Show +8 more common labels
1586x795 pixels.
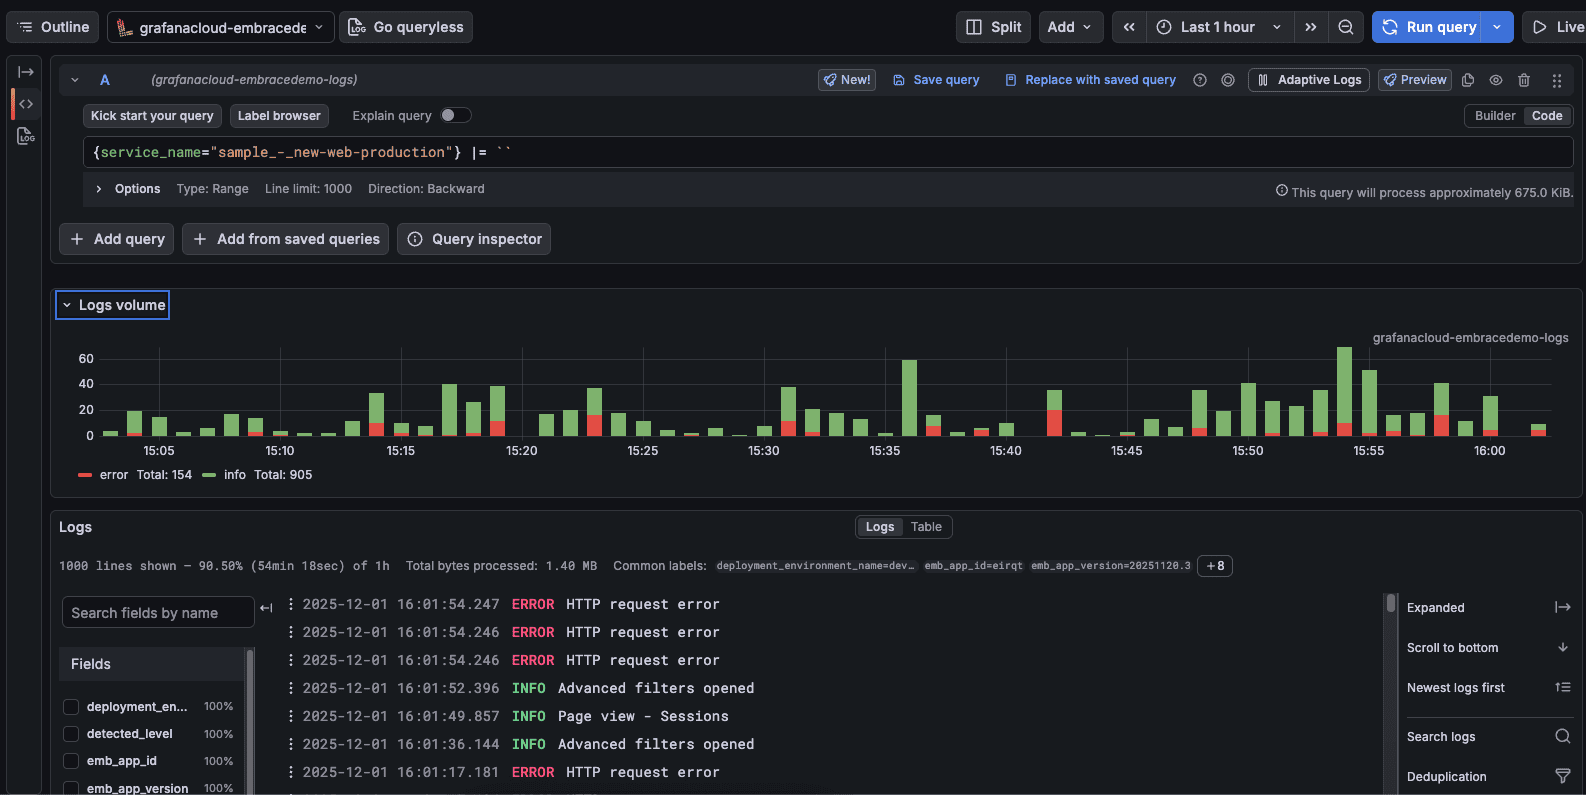coord(1215,566)
